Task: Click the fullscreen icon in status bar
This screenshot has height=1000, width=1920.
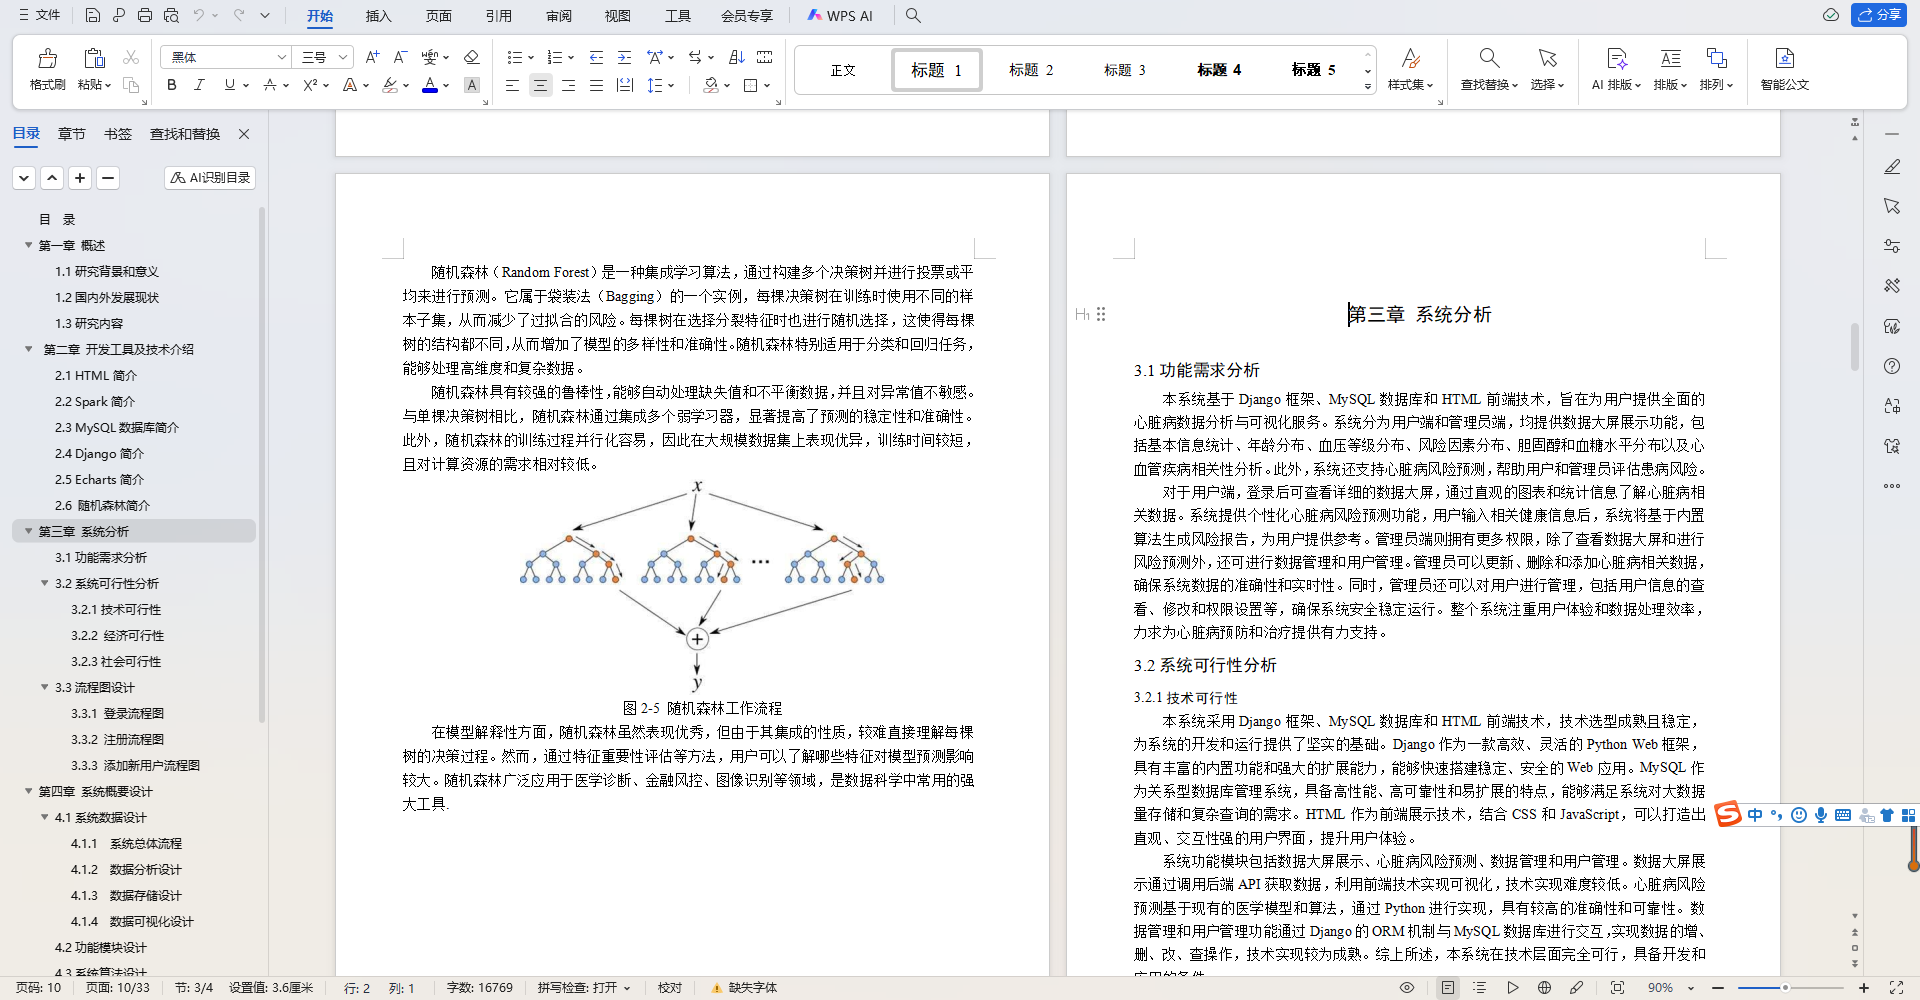Action: pos(1896,988)
